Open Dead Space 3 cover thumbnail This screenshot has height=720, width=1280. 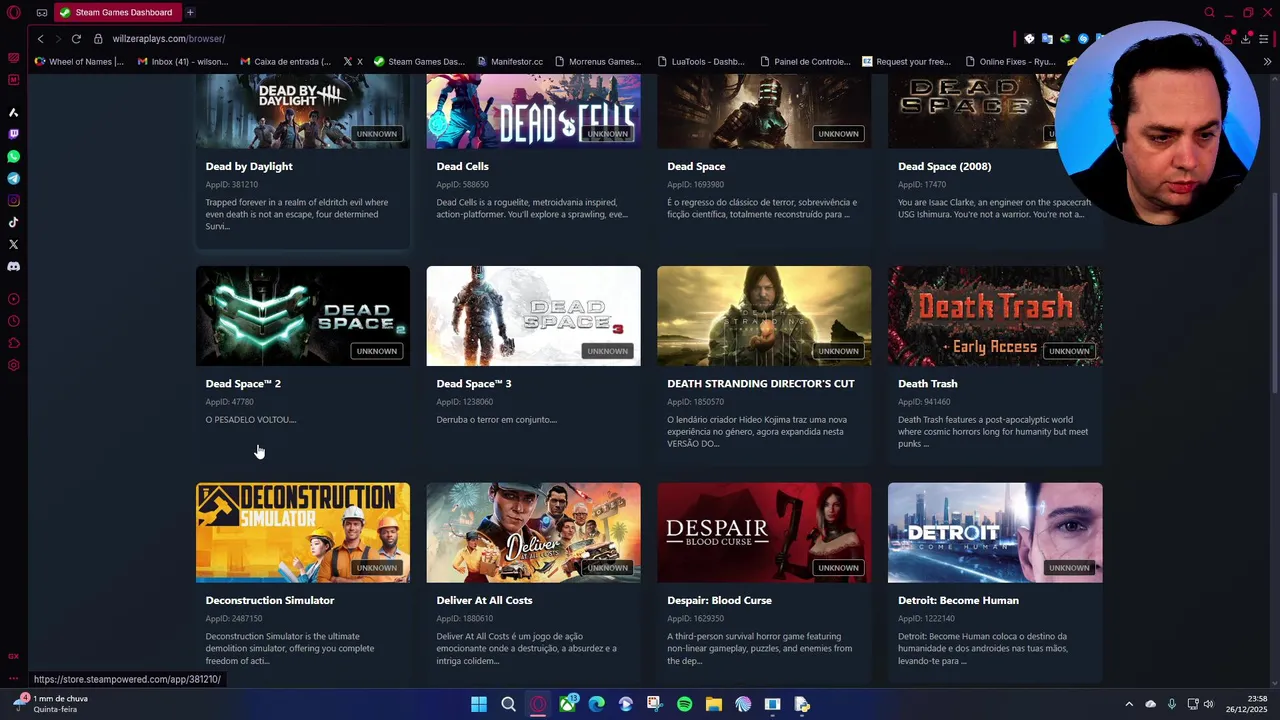(x=534, y=316)
